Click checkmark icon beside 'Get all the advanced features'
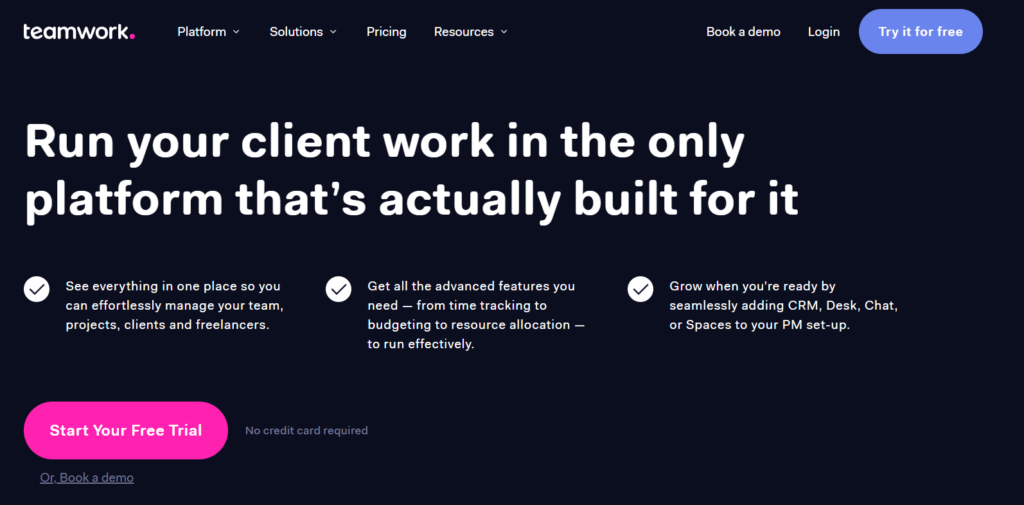This screenshot has height=505, width=1024. point(338,289)
